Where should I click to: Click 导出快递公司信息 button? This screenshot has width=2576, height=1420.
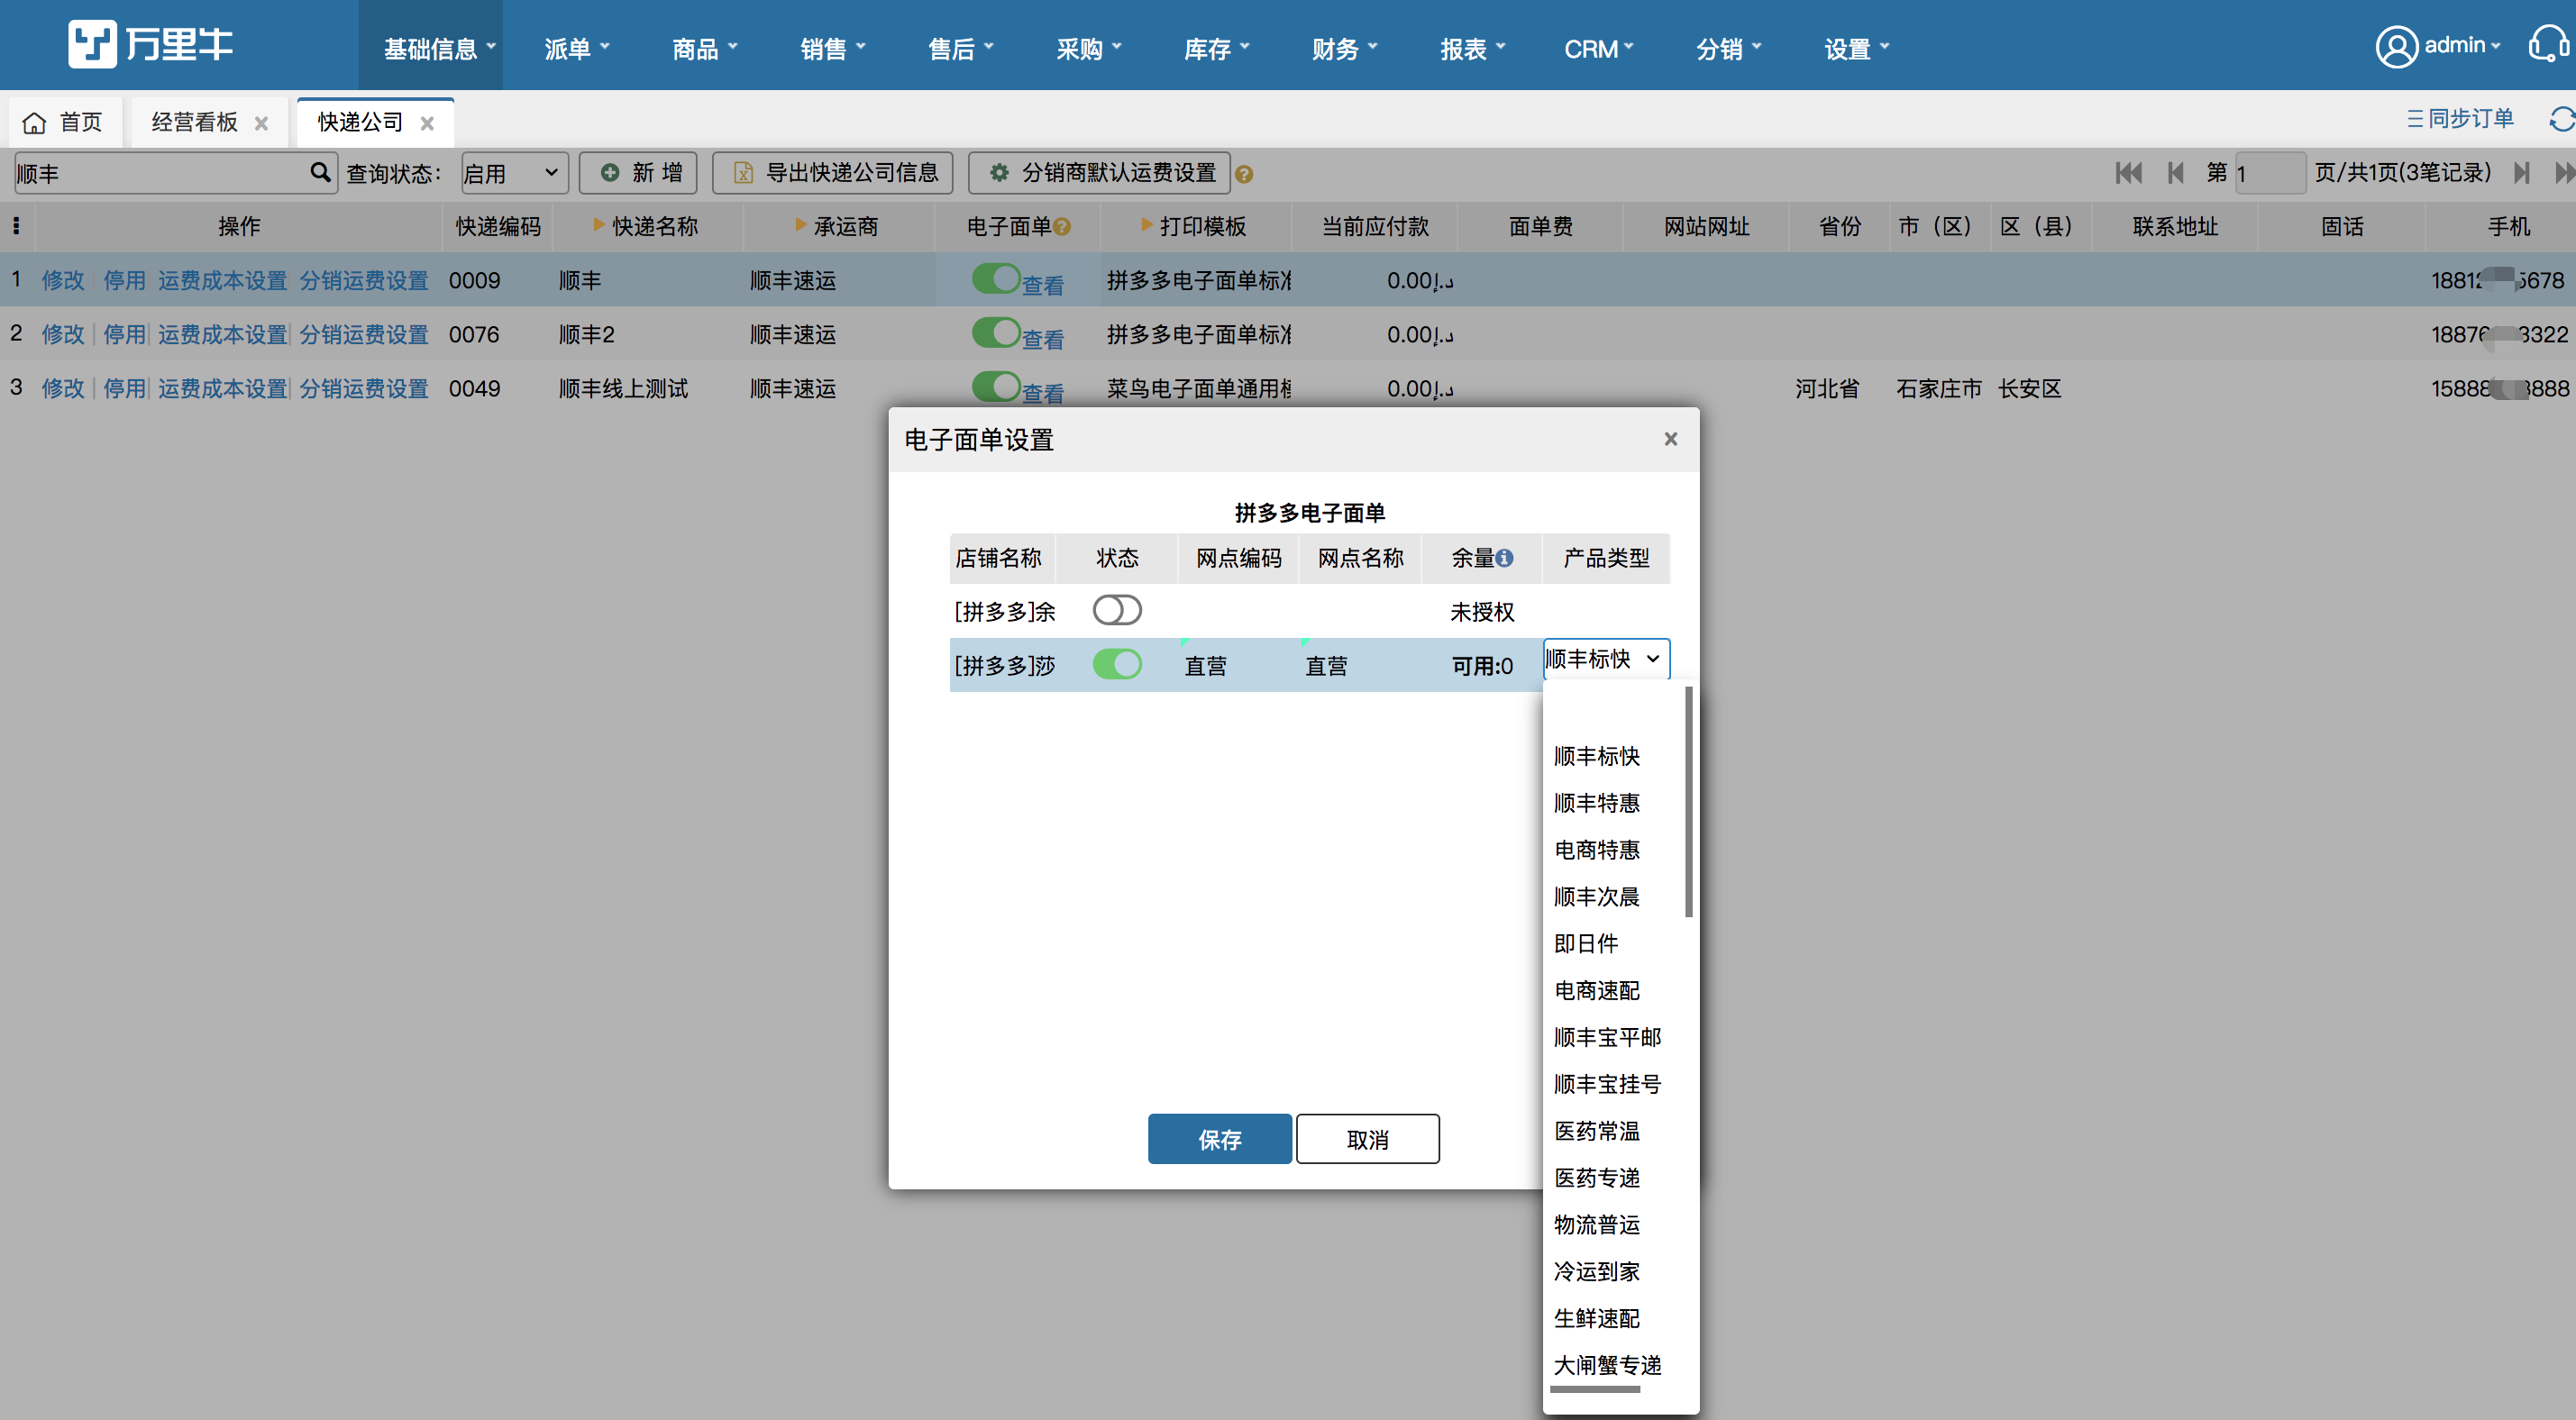[x=833, y=173]
